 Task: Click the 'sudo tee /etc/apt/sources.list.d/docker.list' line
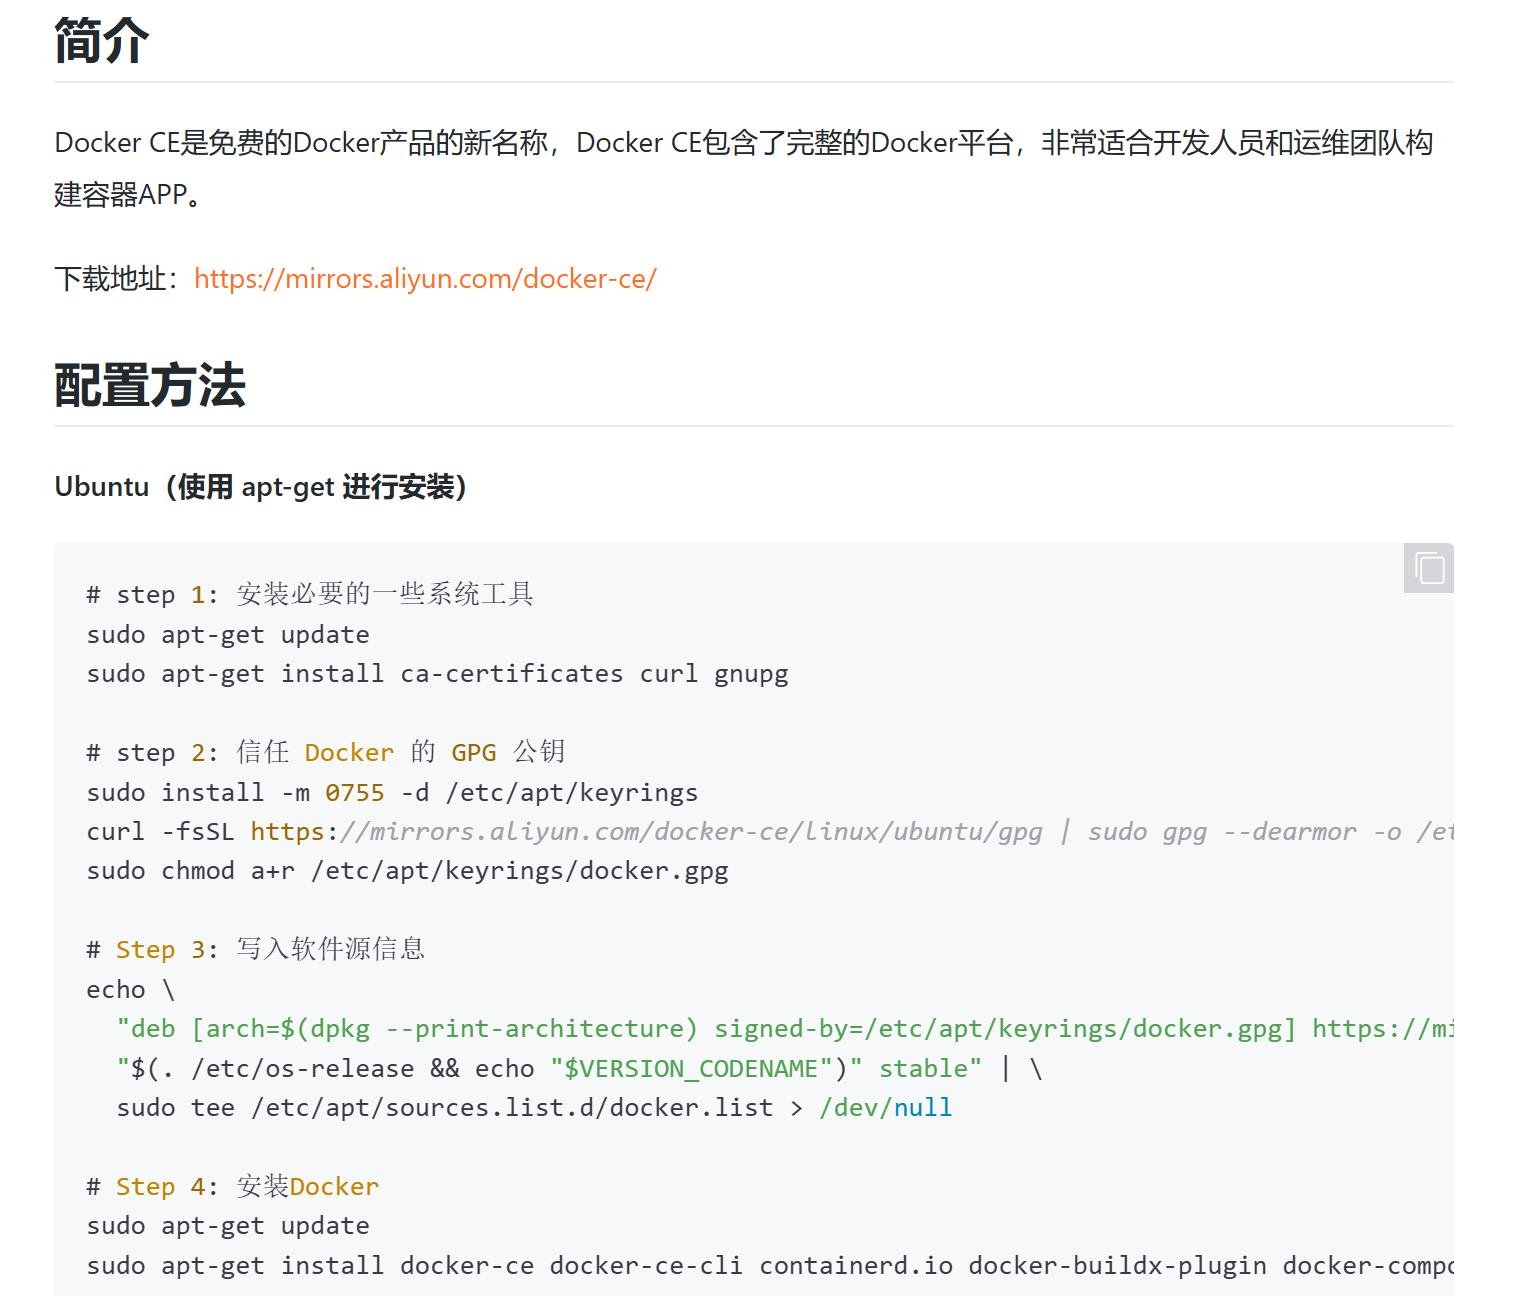(x=535, y=1108)
